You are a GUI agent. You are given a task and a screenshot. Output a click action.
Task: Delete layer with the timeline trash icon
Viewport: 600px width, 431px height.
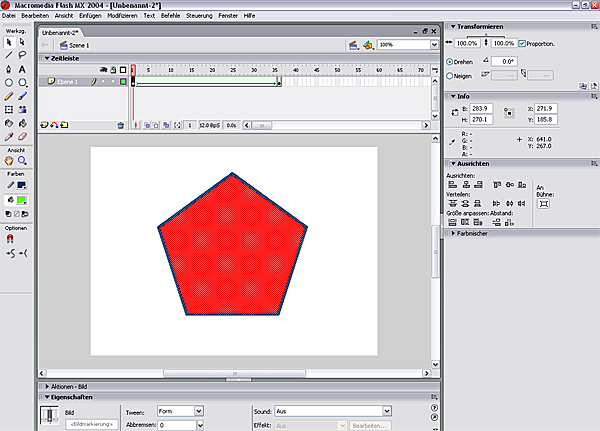[x=121, y=125]
